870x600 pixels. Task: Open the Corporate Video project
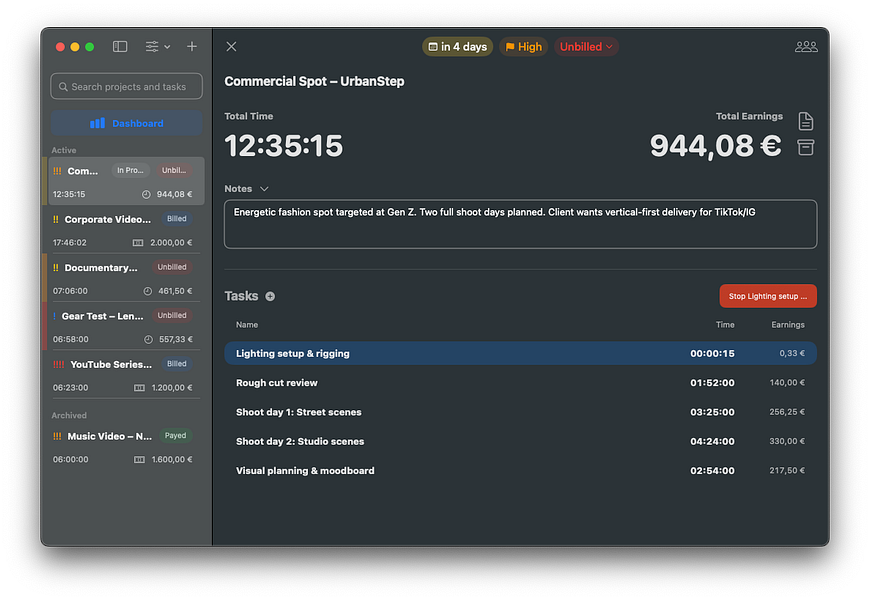pos(127,230)
